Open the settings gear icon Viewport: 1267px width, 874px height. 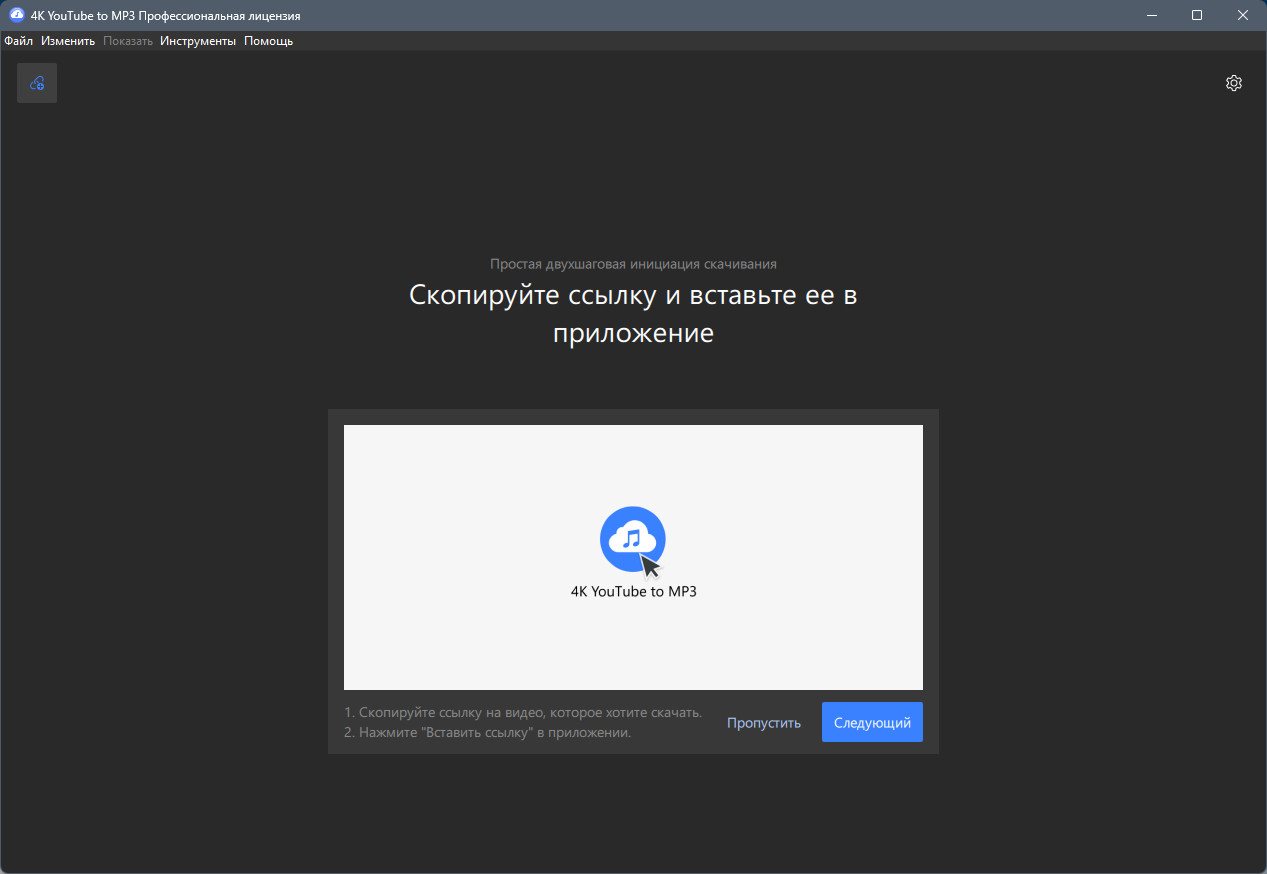click(x=1234, y=83)
